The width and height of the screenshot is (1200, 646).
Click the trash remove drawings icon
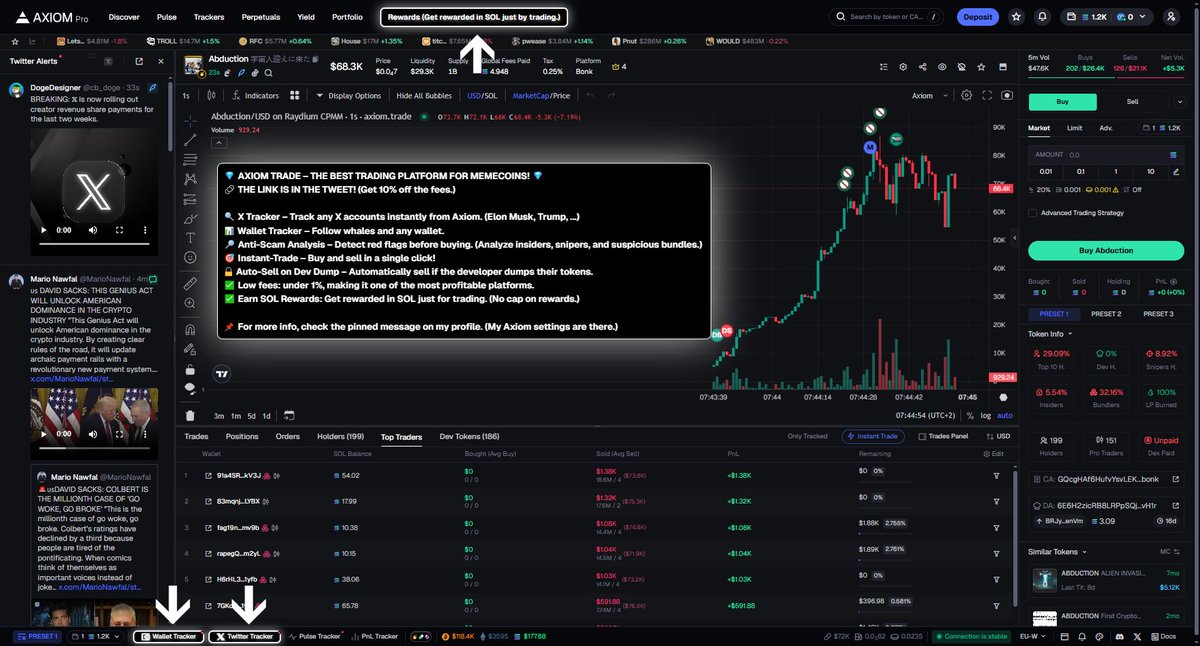190,415
